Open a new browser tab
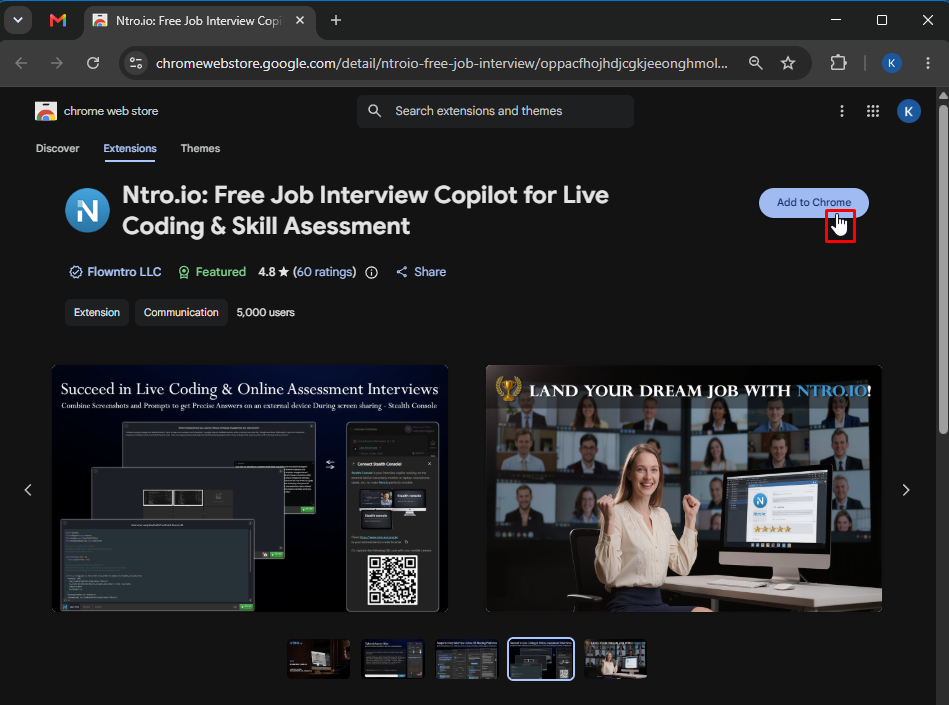The height and width of the screenshot is (705, 949). pyautogui.click(x=336, y=21)
